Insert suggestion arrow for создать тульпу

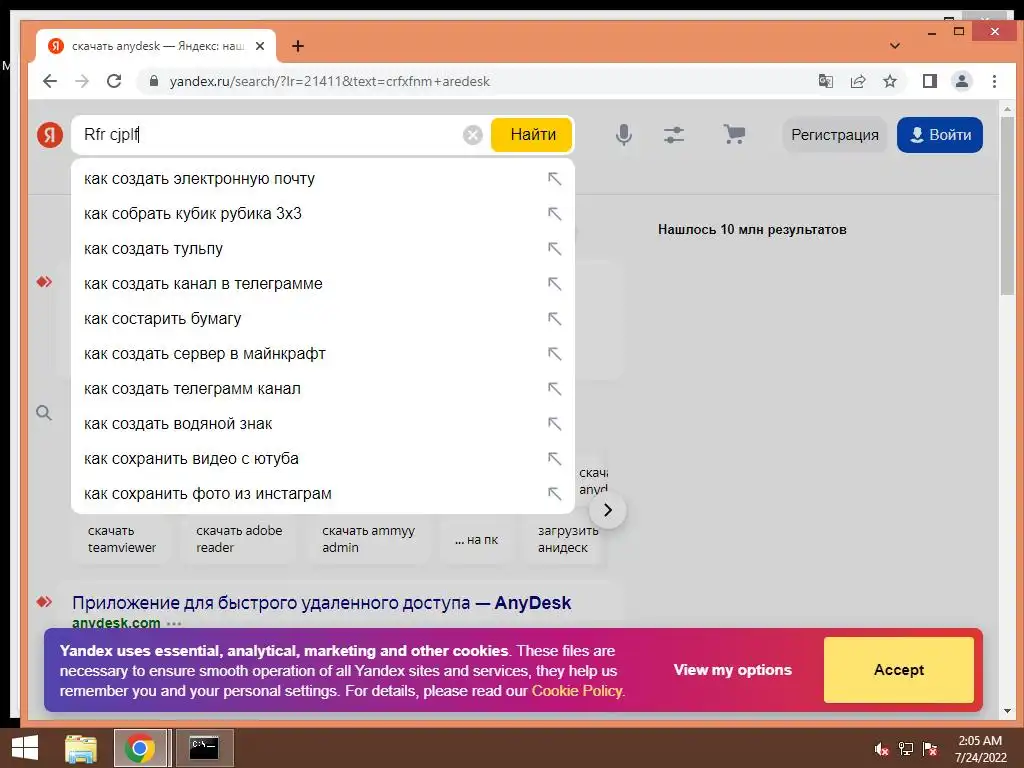tap(554, 248)
